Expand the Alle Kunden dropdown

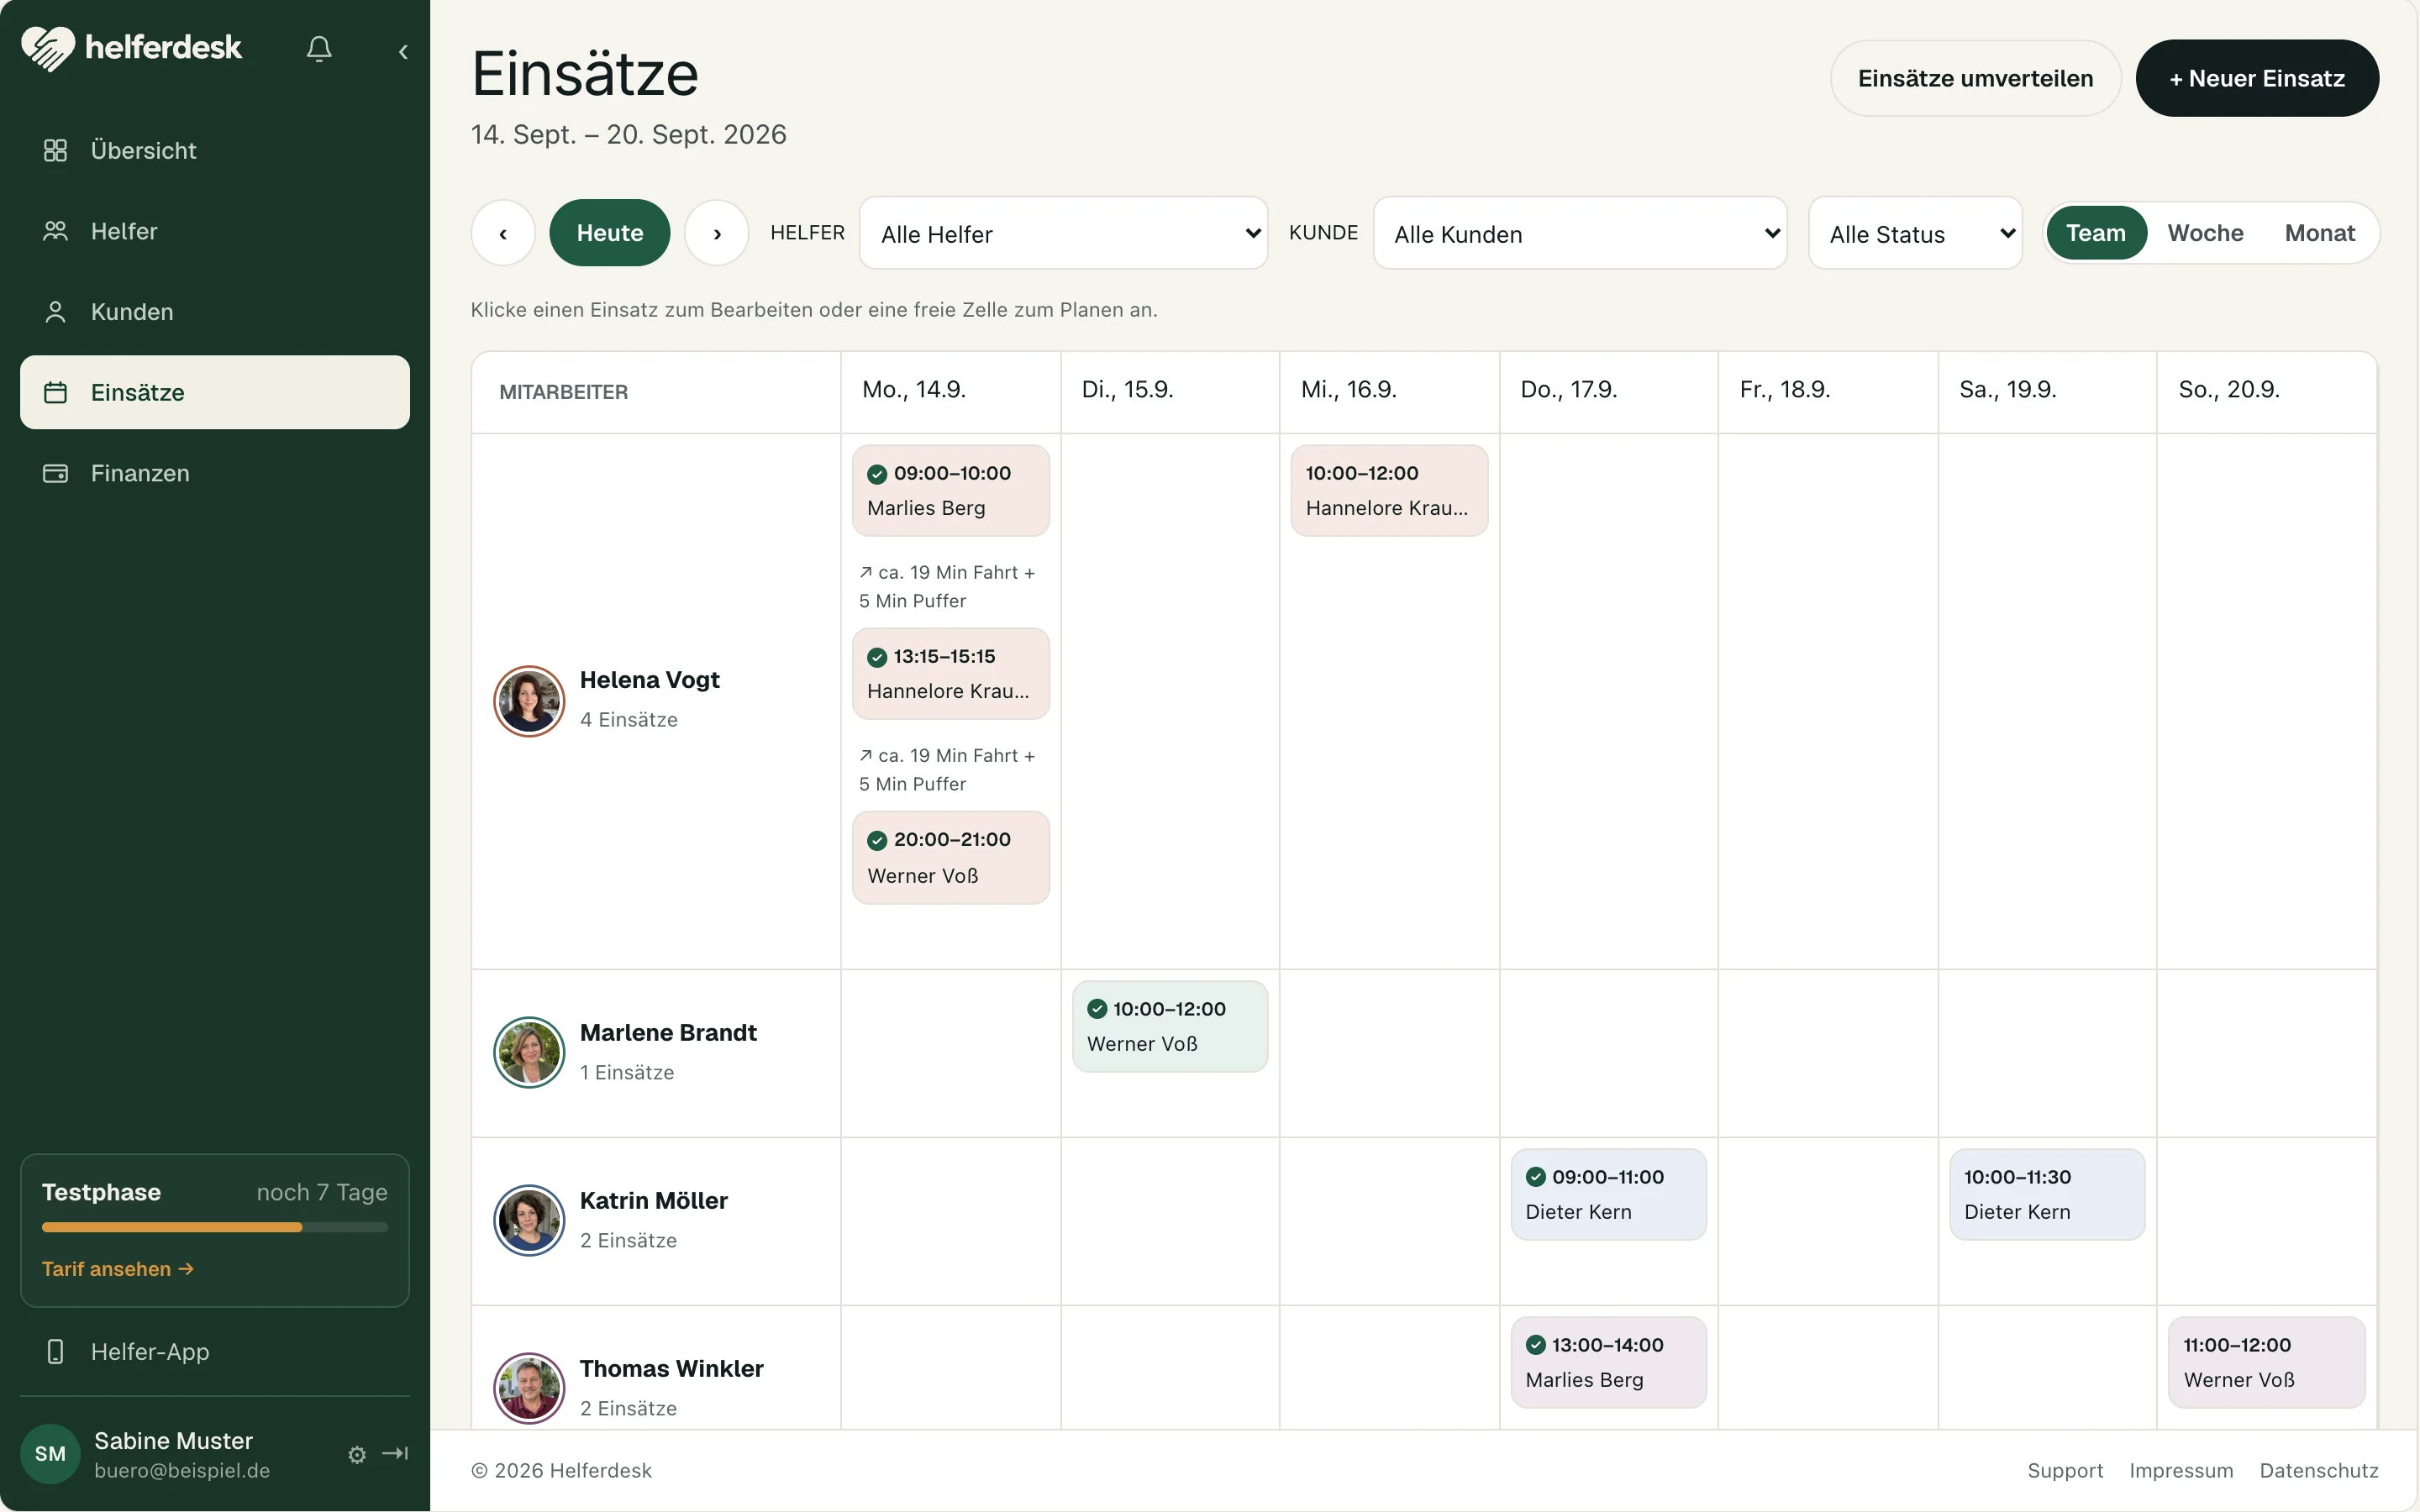[1580, 233]
